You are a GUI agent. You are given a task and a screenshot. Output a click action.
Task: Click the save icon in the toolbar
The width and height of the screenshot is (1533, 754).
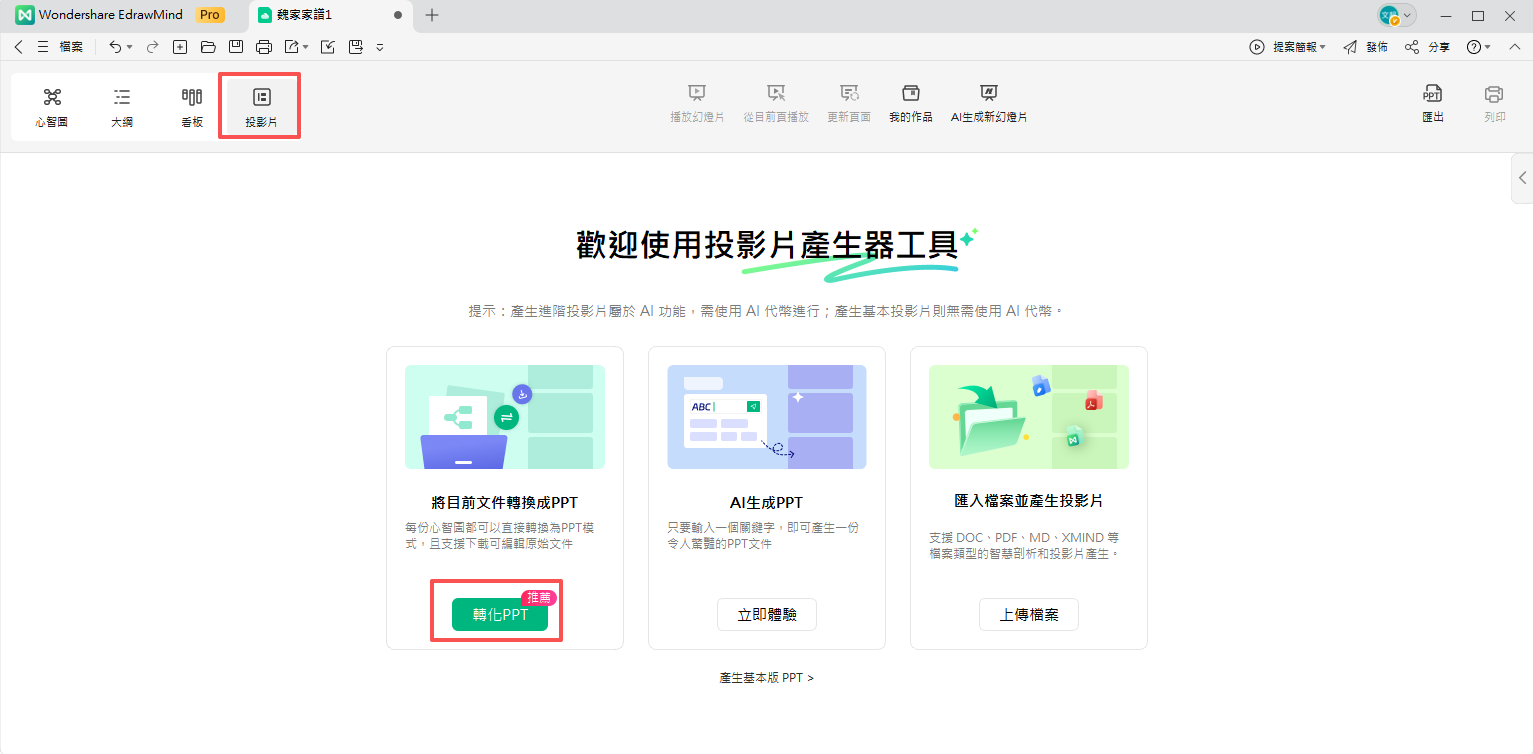pyautogui.click(x=236, y=46)
